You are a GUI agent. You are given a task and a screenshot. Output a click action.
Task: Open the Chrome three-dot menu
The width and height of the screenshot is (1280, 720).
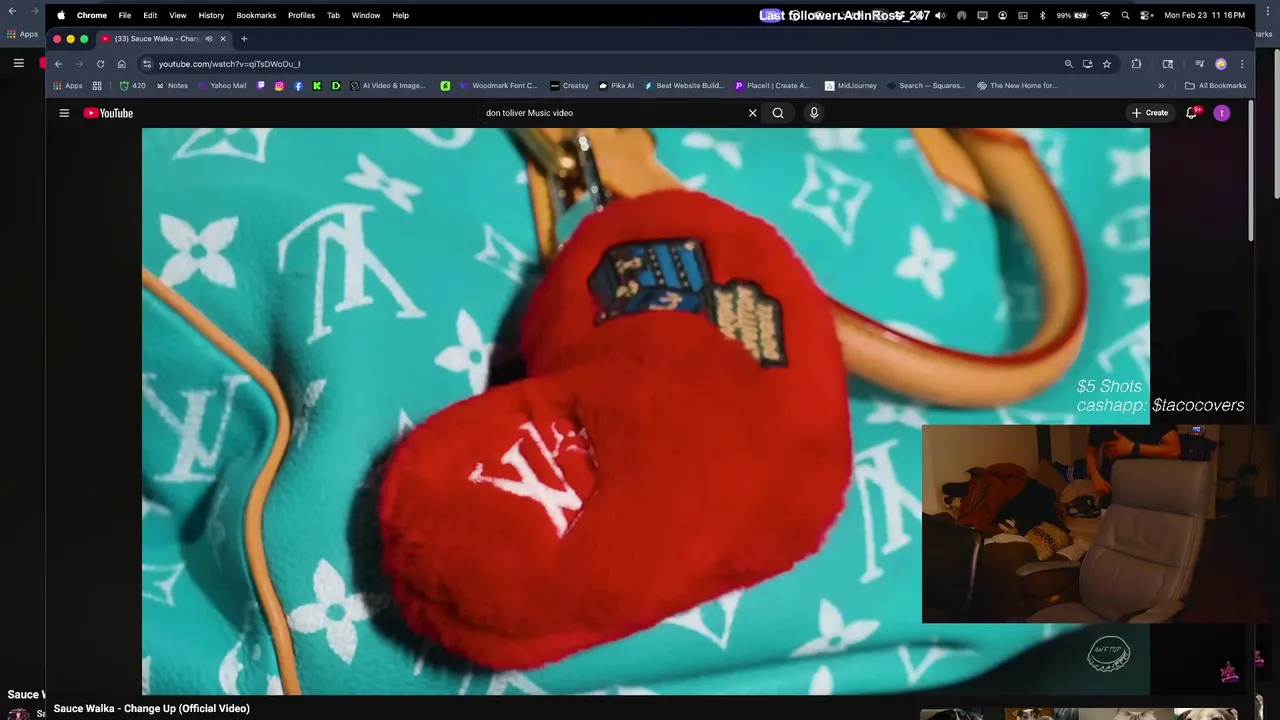[1242, 64]
